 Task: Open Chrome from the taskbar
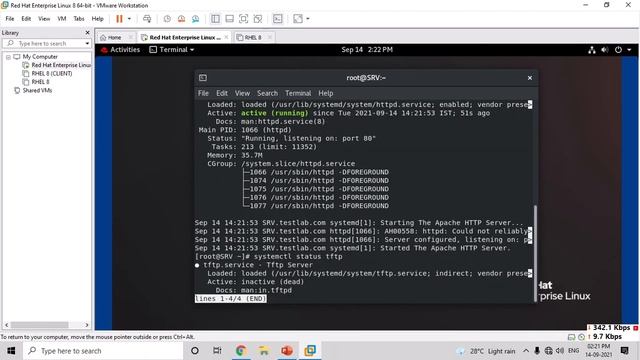(240, 351)
